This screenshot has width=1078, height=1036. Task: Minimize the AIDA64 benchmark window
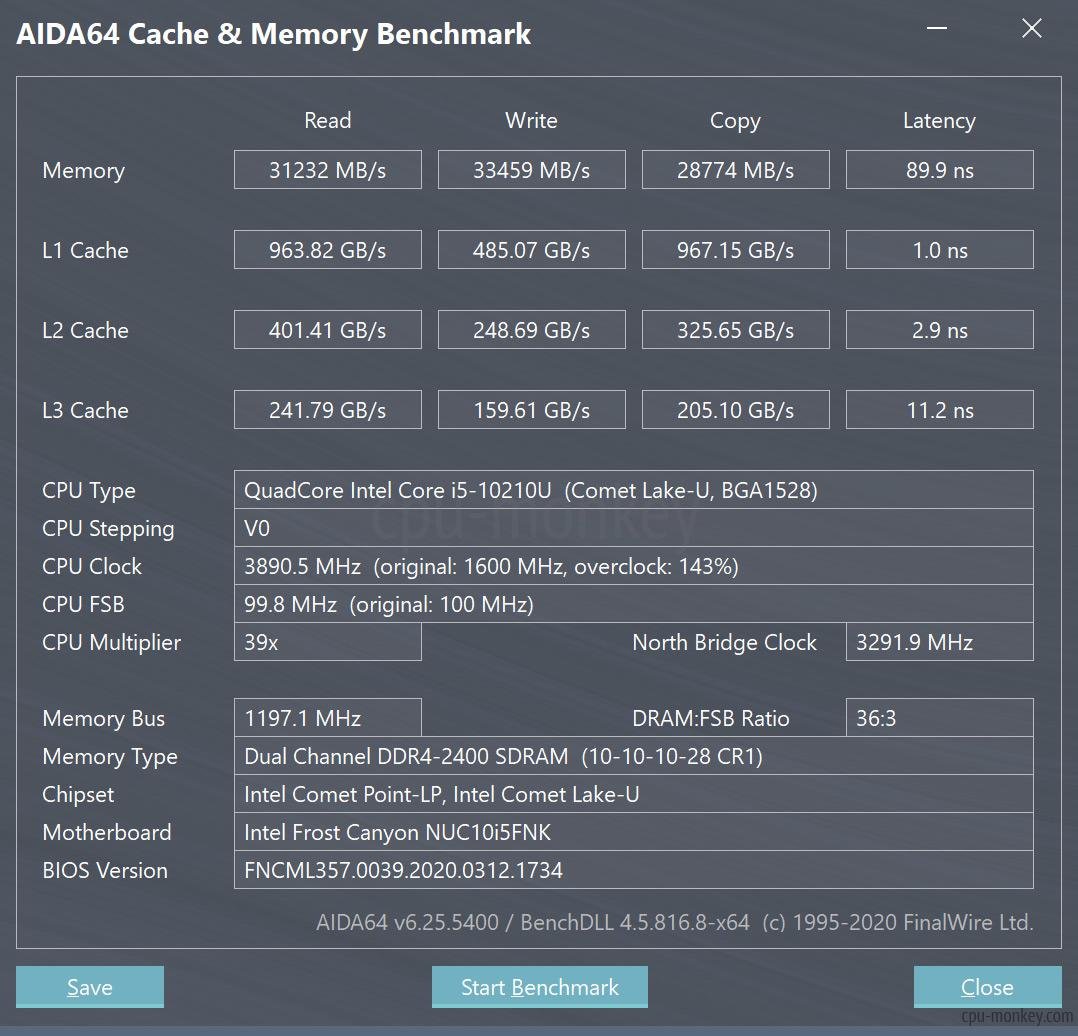tap(937, 28)
